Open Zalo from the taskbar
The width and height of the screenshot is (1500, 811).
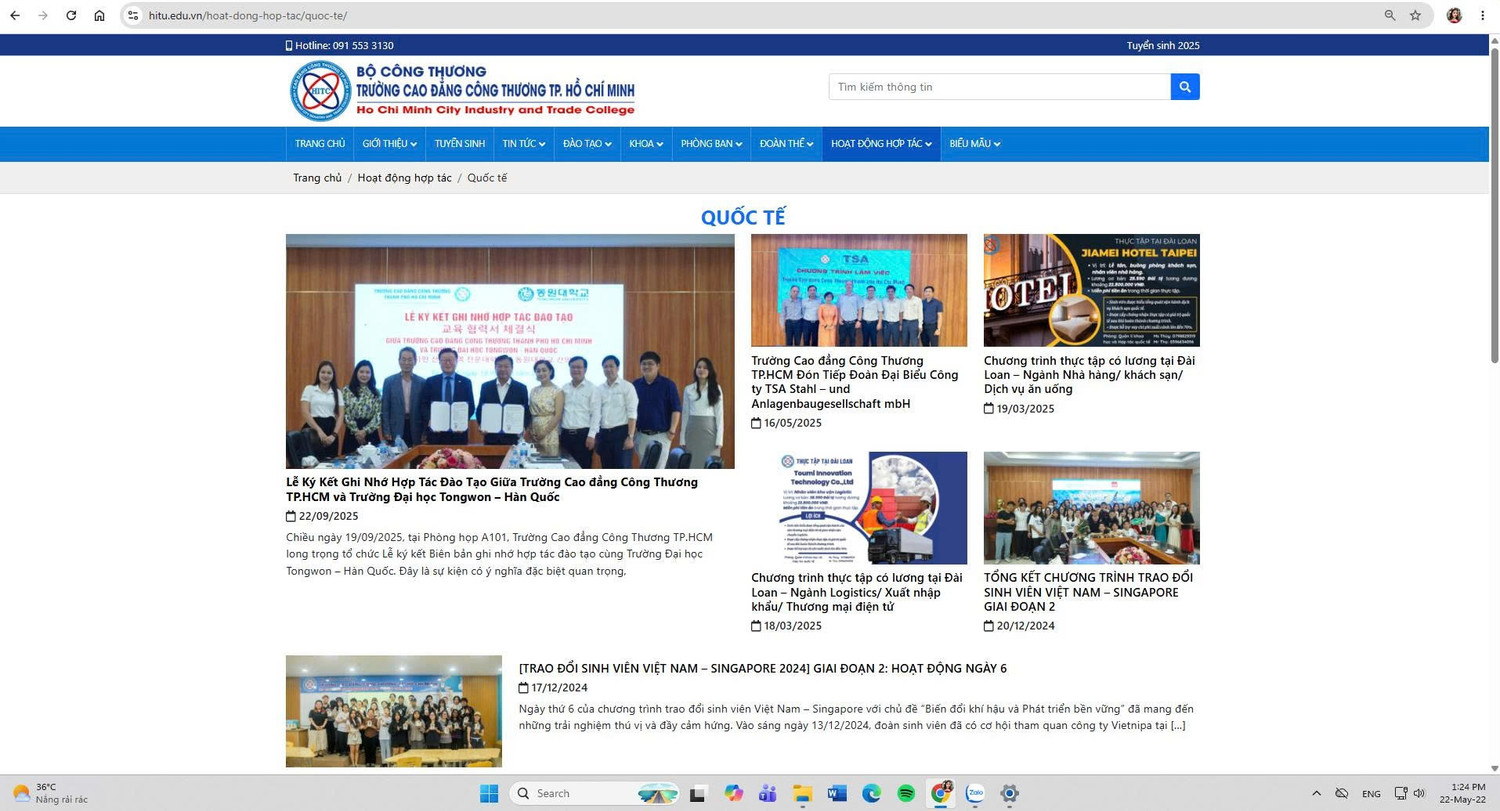[975, 793]
